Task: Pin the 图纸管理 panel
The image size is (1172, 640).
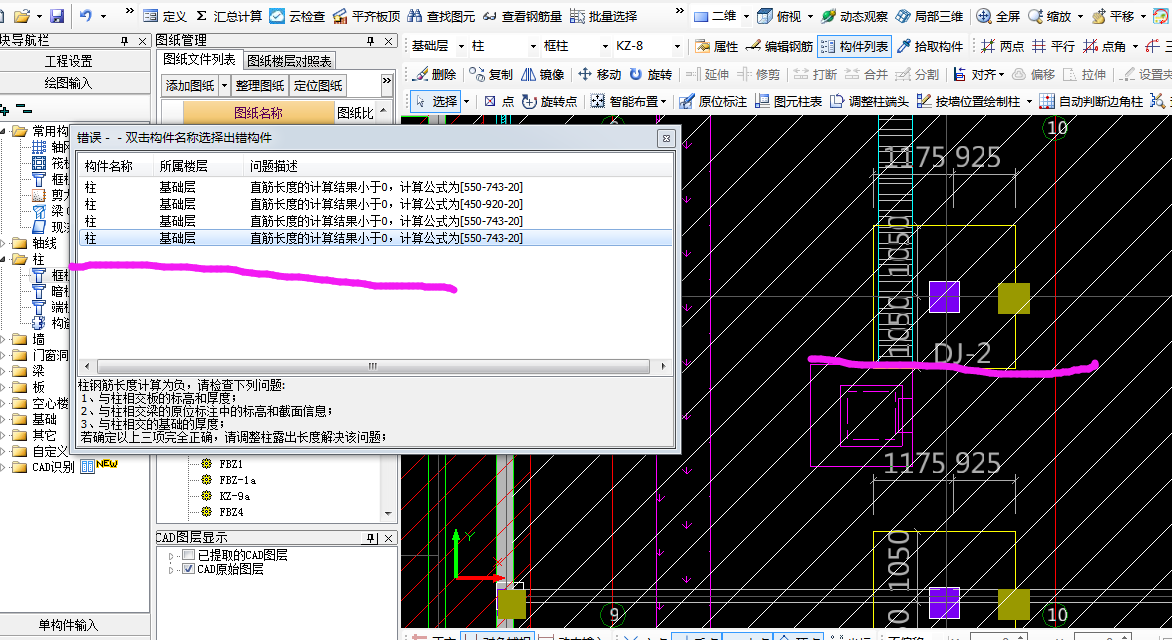Action: [371, 41]
